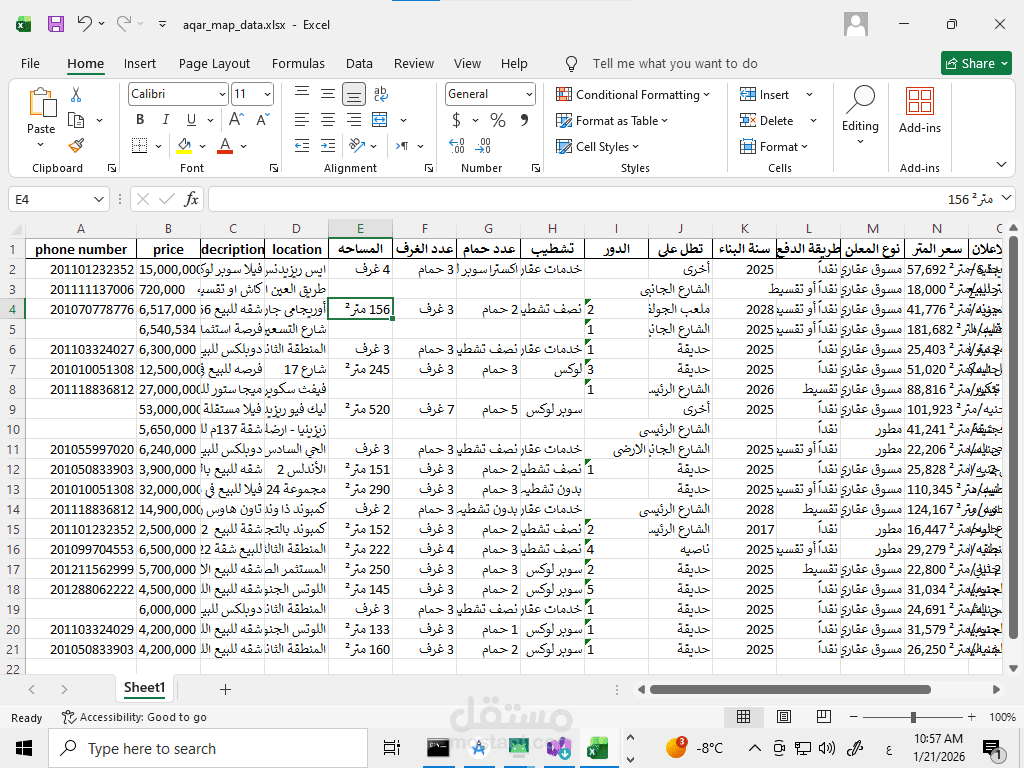Increase indent in Alignment group
The width and height of the screenshot is (1024, 768).
click(x=328, y=146)
